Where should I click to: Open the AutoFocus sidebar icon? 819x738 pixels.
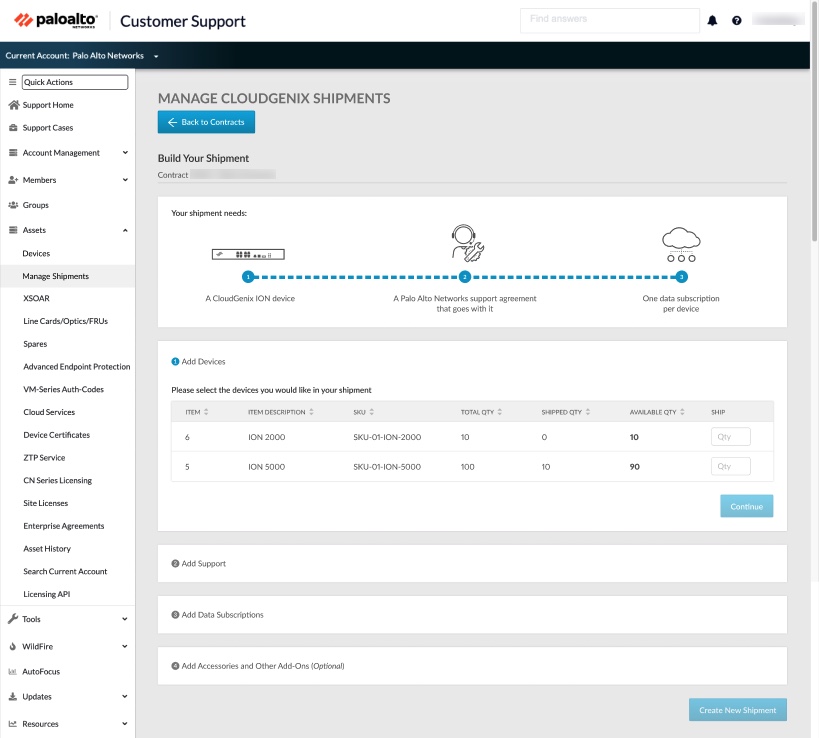coord(13,671)
